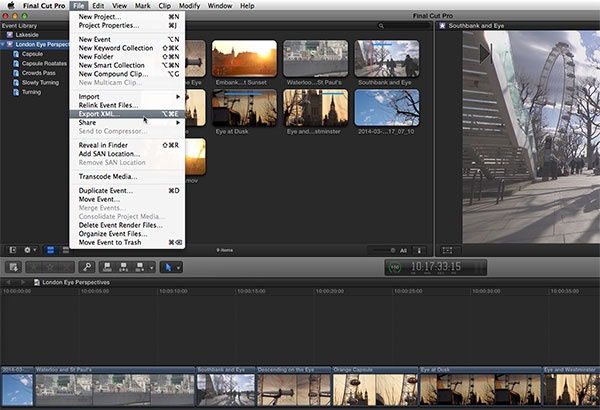Open the Mark menu
Viewport: 600px width, 410px height.
point(143,5)
